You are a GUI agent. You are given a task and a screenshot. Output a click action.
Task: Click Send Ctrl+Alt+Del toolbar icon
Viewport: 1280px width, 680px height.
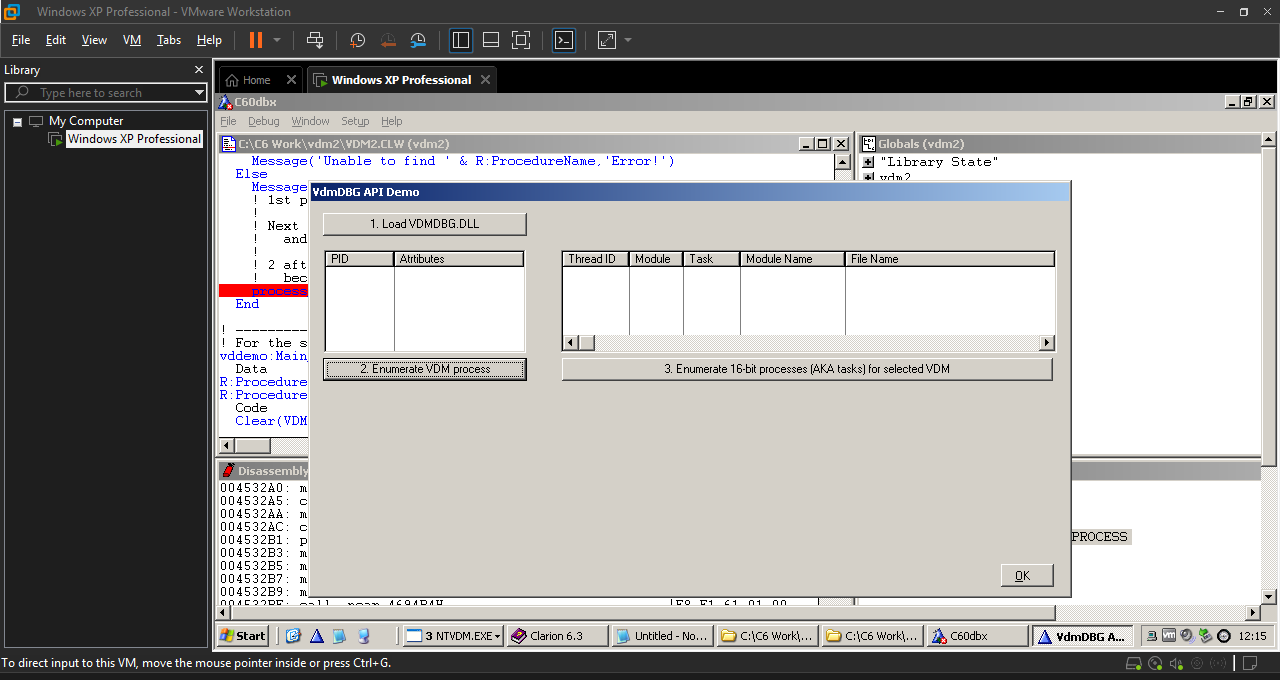(315, 40)
